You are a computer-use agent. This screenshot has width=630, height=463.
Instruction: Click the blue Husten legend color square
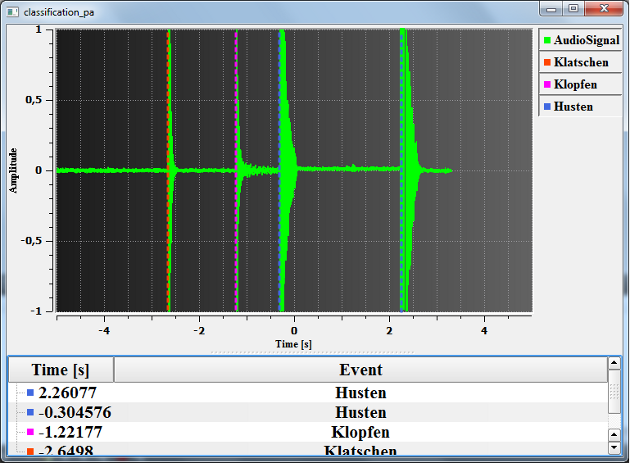[x=547, y=107]
